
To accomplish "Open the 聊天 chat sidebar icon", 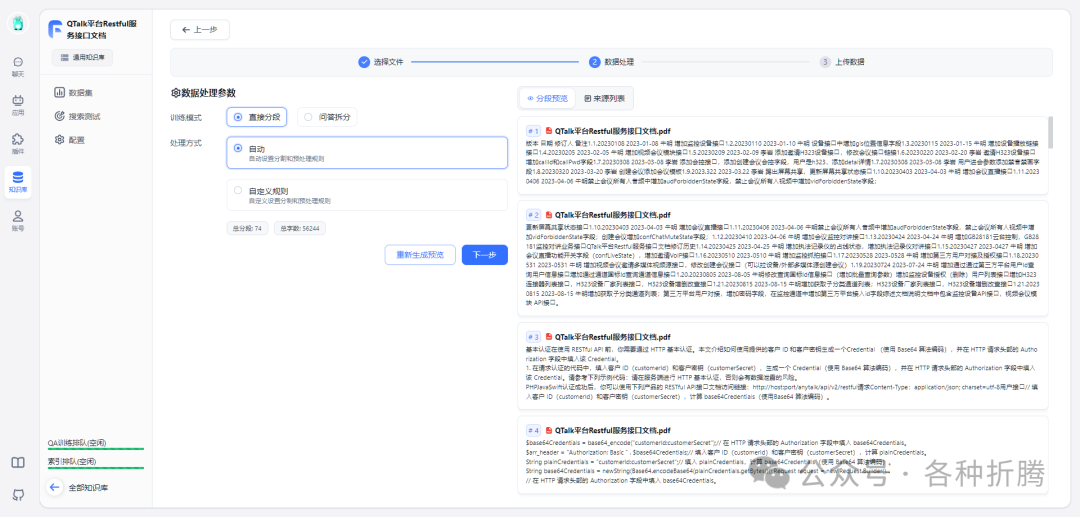I will click(x=18, y=66).
